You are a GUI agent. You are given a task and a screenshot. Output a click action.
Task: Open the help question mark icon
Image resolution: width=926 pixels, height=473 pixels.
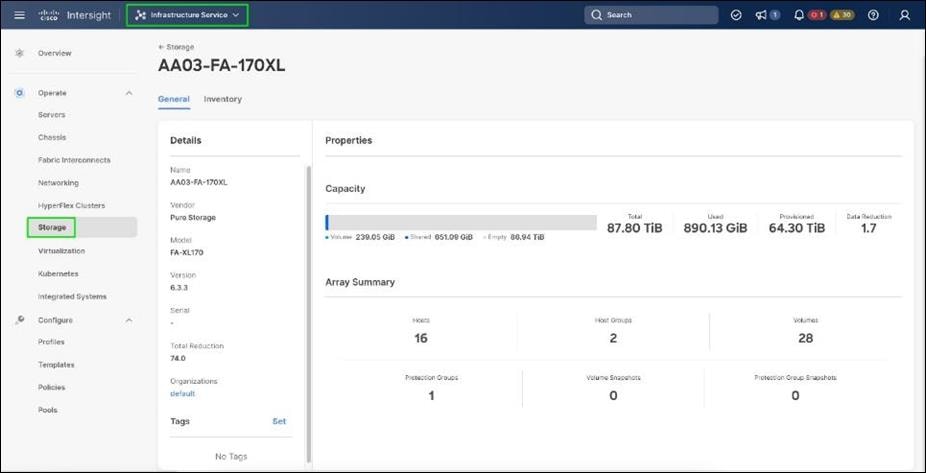(x=873, y=15)
